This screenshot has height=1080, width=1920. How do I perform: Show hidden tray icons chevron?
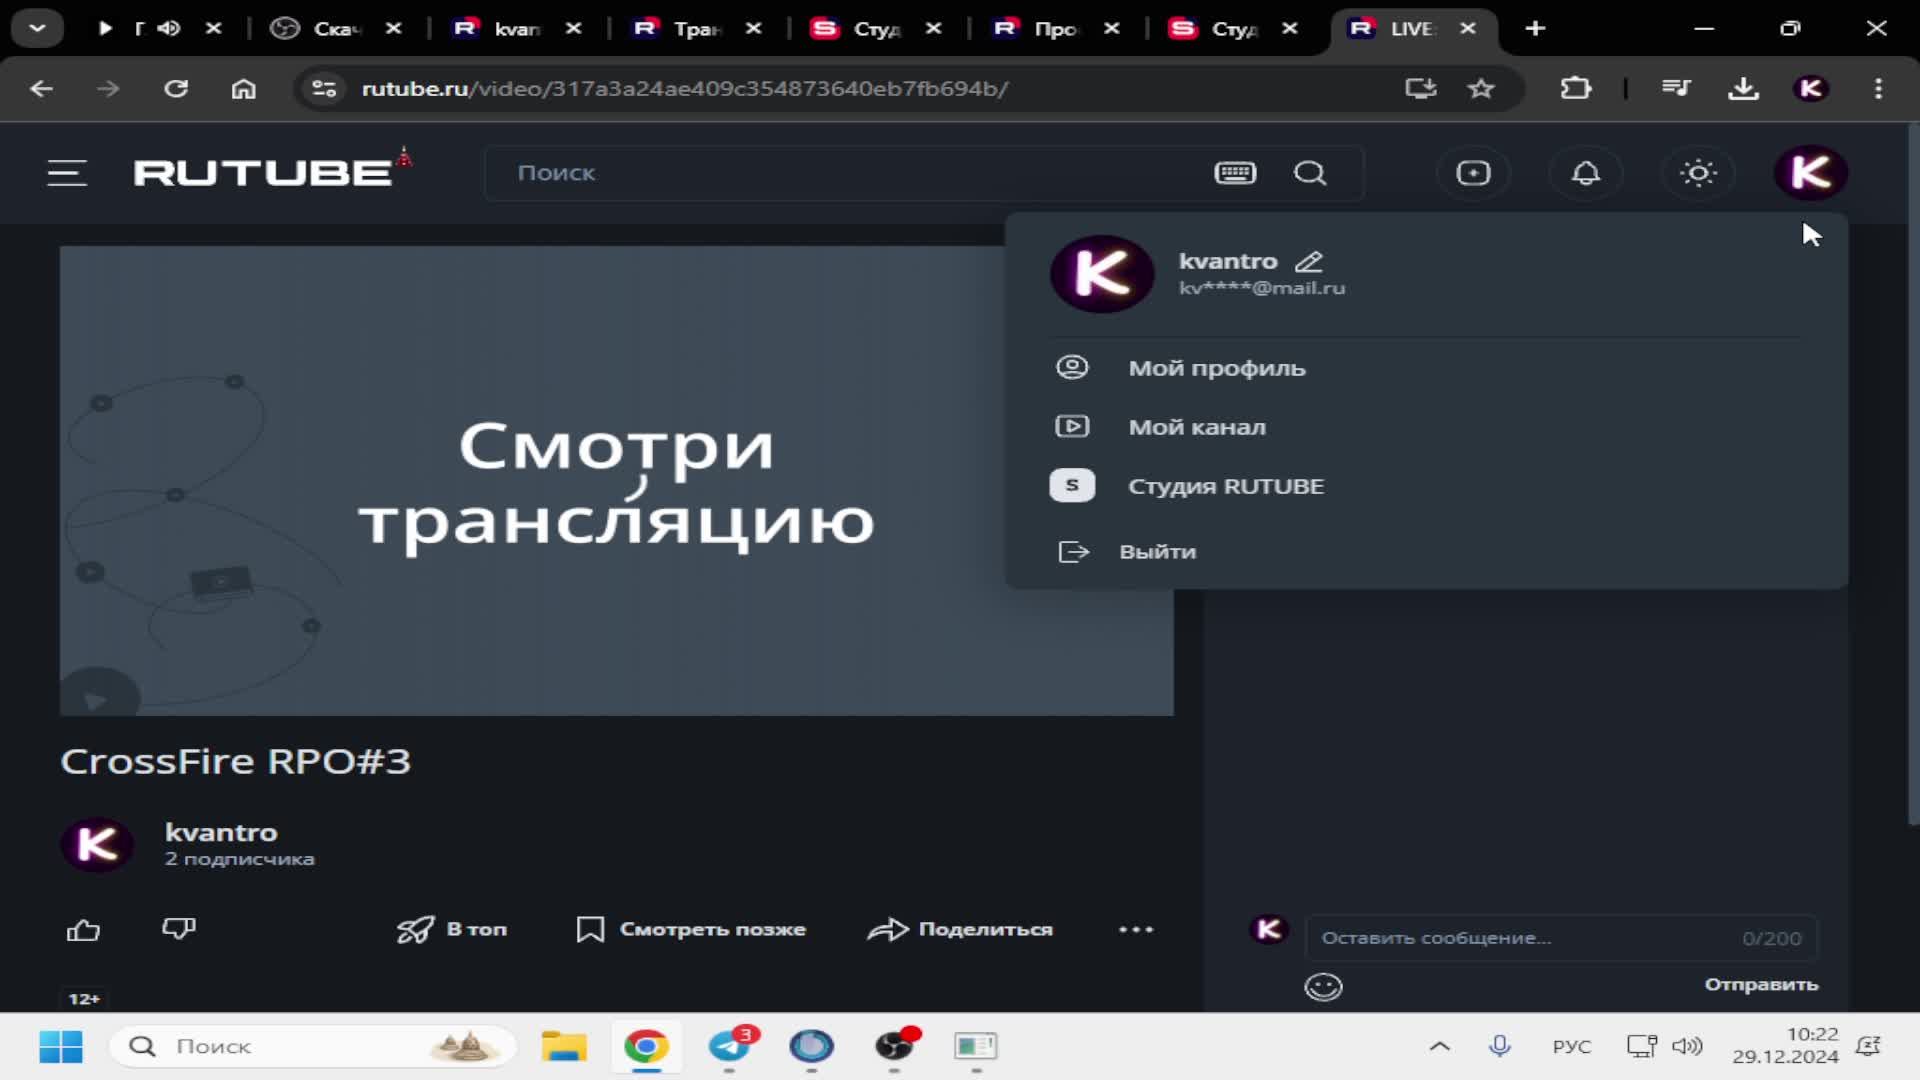tap(1439, 1047)
